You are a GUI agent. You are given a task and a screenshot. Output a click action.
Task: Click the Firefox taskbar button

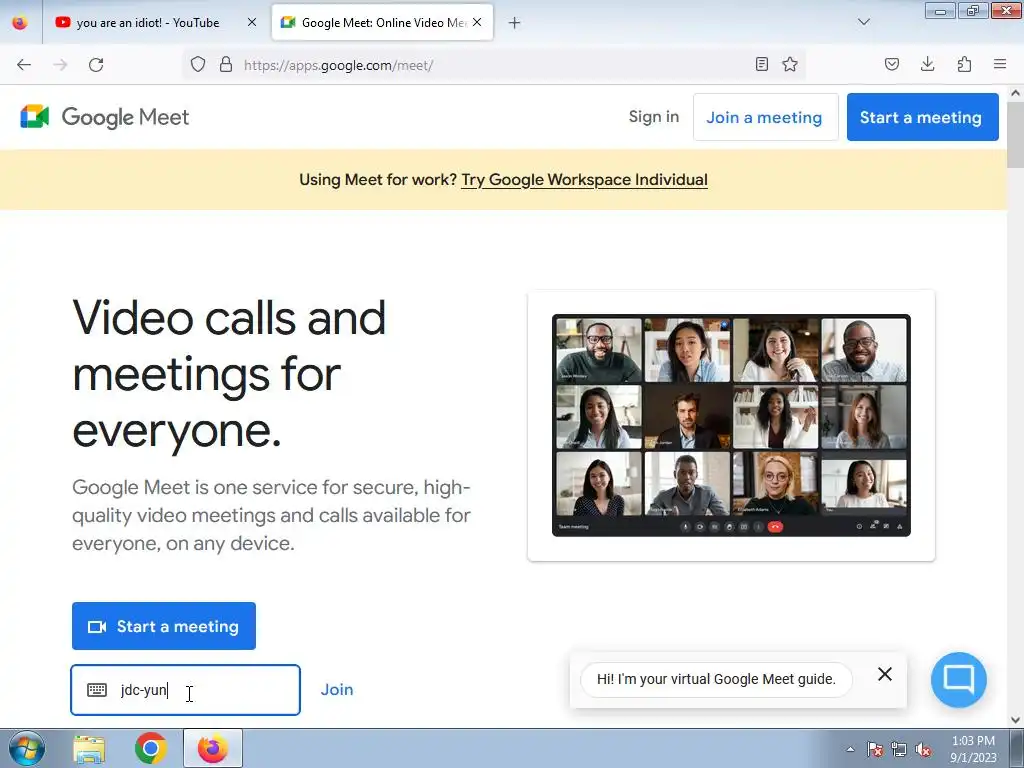point(213,748)
